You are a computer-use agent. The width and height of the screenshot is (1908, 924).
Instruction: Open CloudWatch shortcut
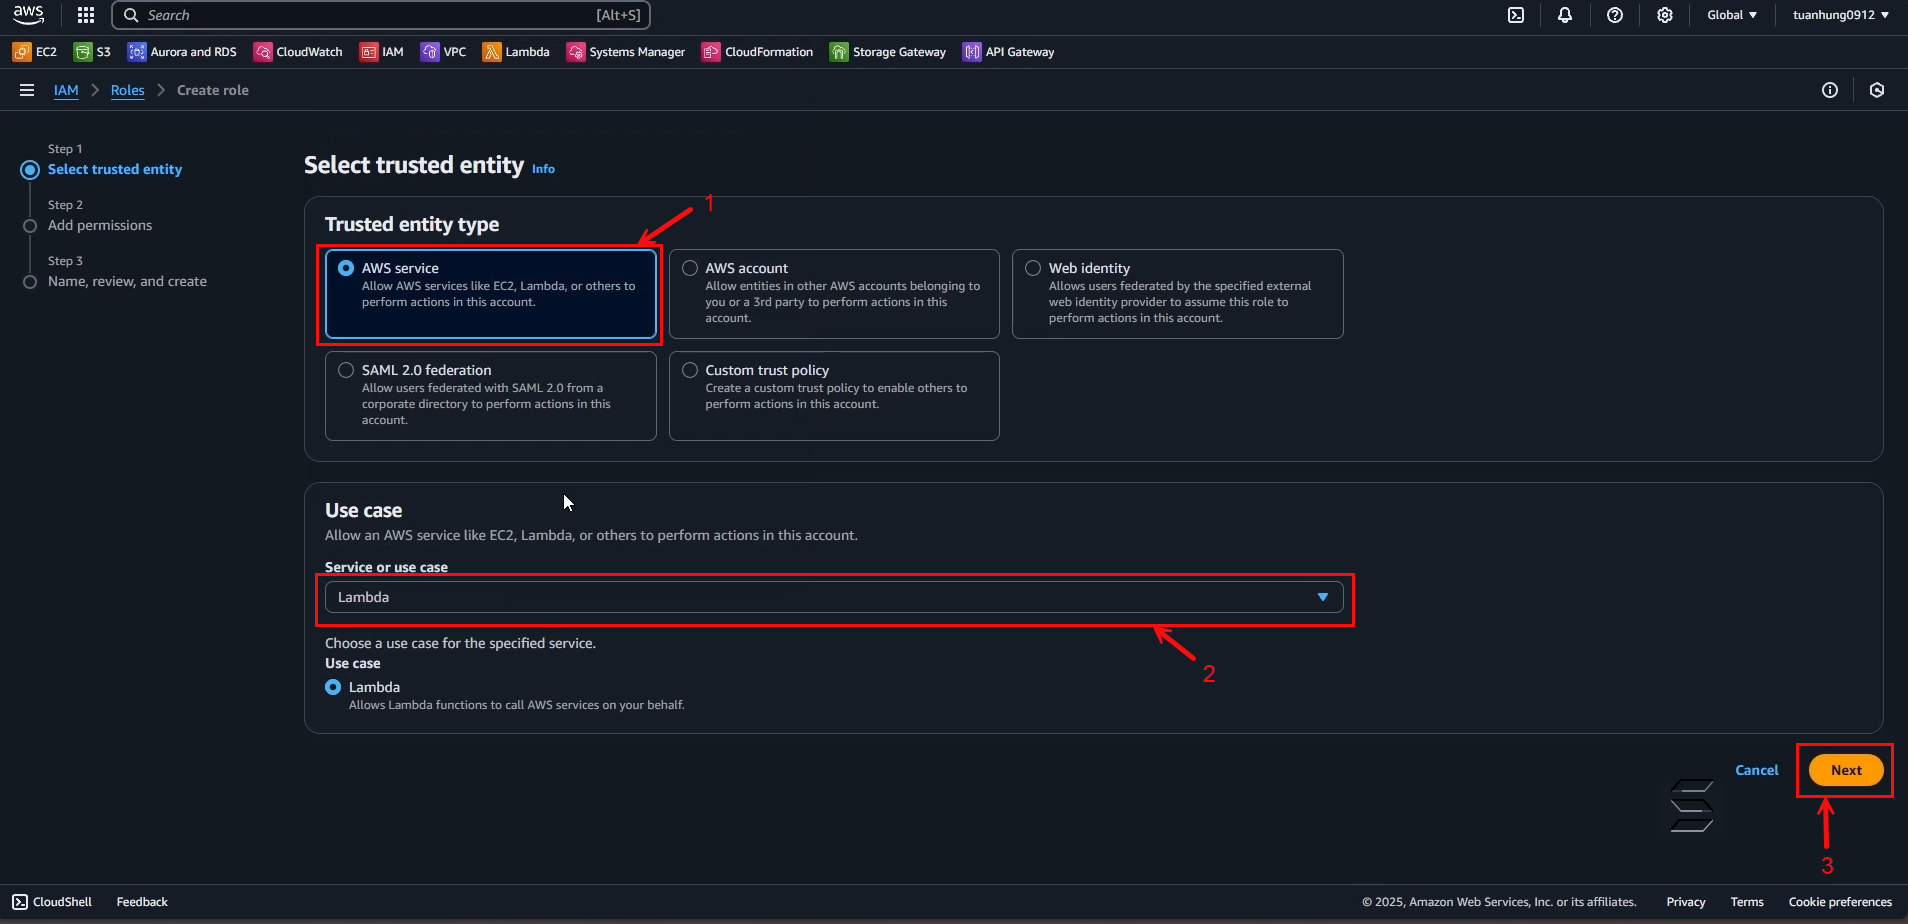(298, 52)
